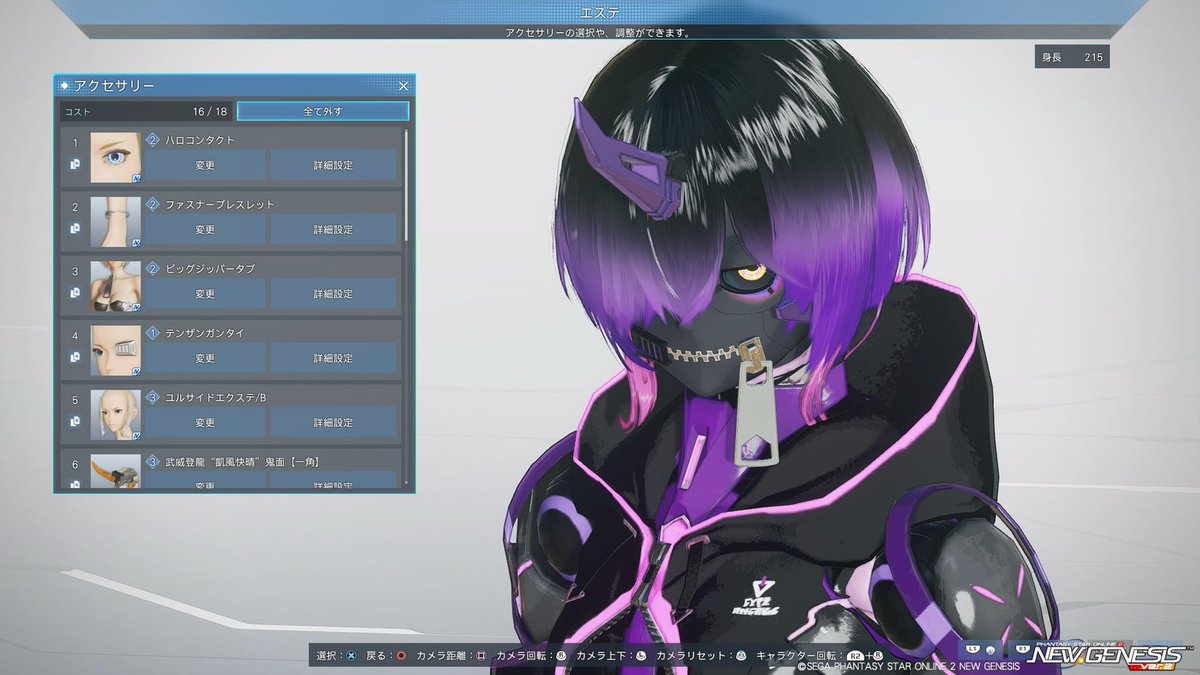Click the cross button icon next to 選択

[x=349, y=656]
